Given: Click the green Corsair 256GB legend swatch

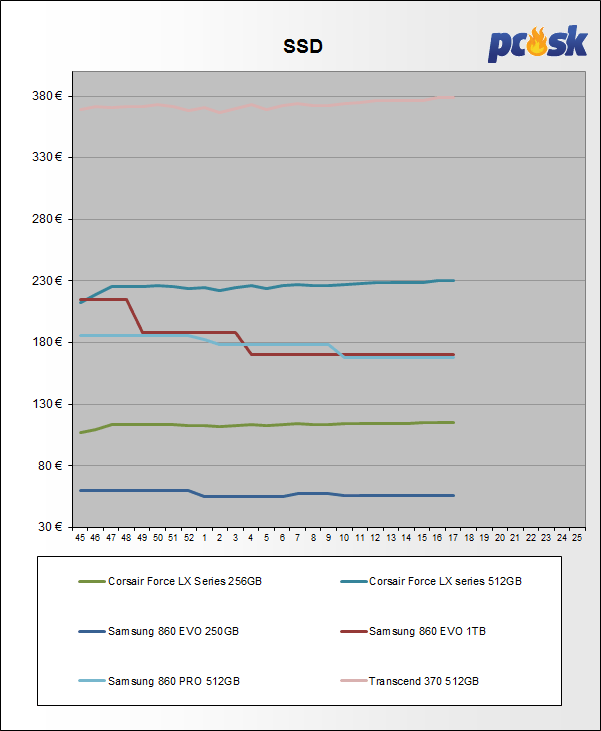Looking at the screenshot, I should pyautogui.click(x=92, y=582).
